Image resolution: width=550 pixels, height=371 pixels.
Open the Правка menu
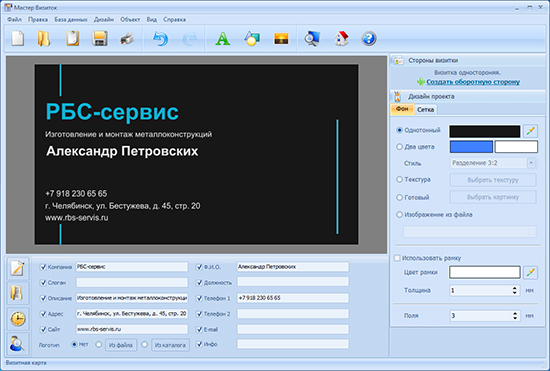38,19
